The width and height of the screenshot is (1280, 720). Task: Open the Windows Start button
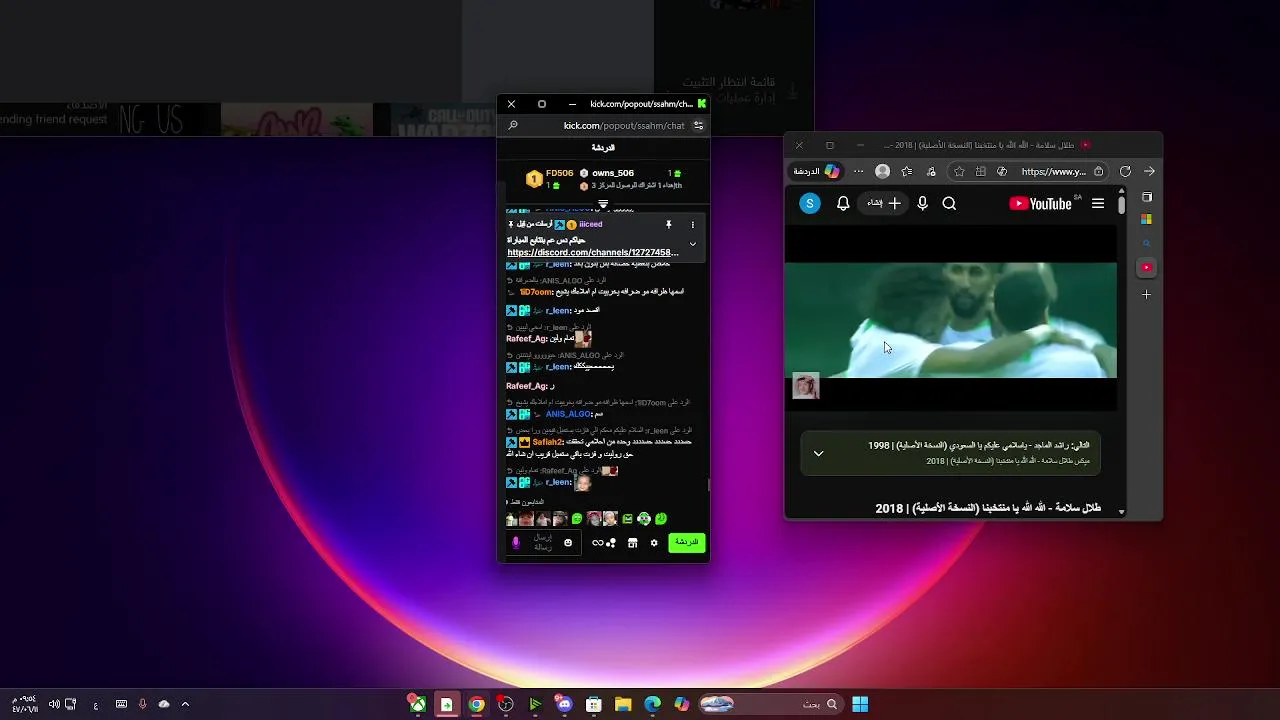[860, 704]
